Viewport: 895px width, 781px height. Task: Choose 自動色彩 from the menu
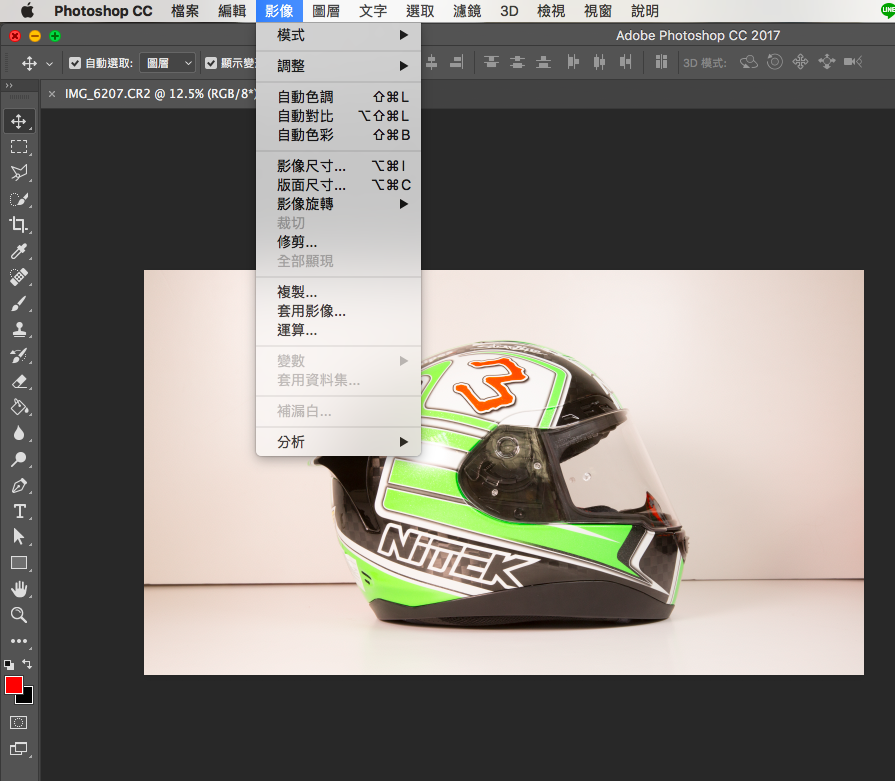click(x=338, y=135)
